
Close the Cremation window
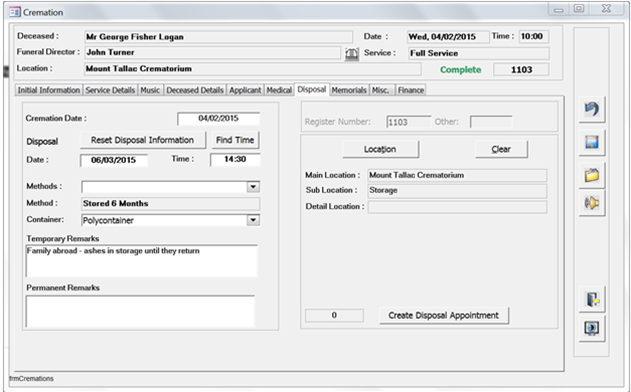point(606,8)
